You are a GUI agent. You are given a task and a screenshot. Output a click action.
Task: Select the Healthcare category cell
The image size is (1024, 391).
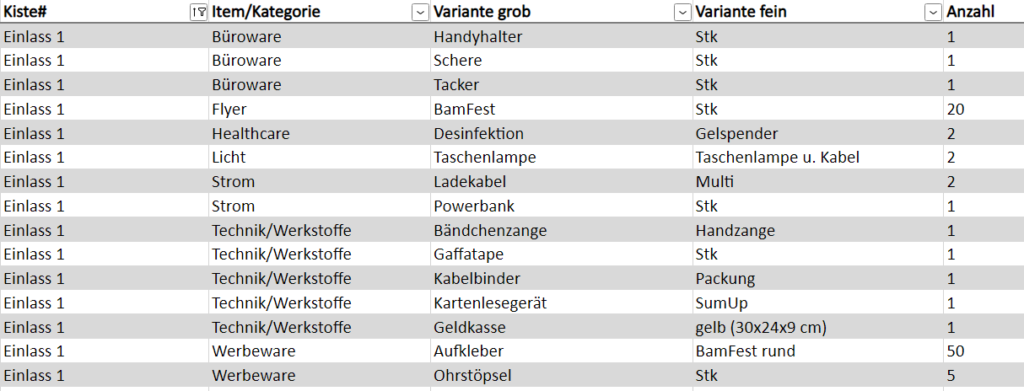click(x=319, y=134)
